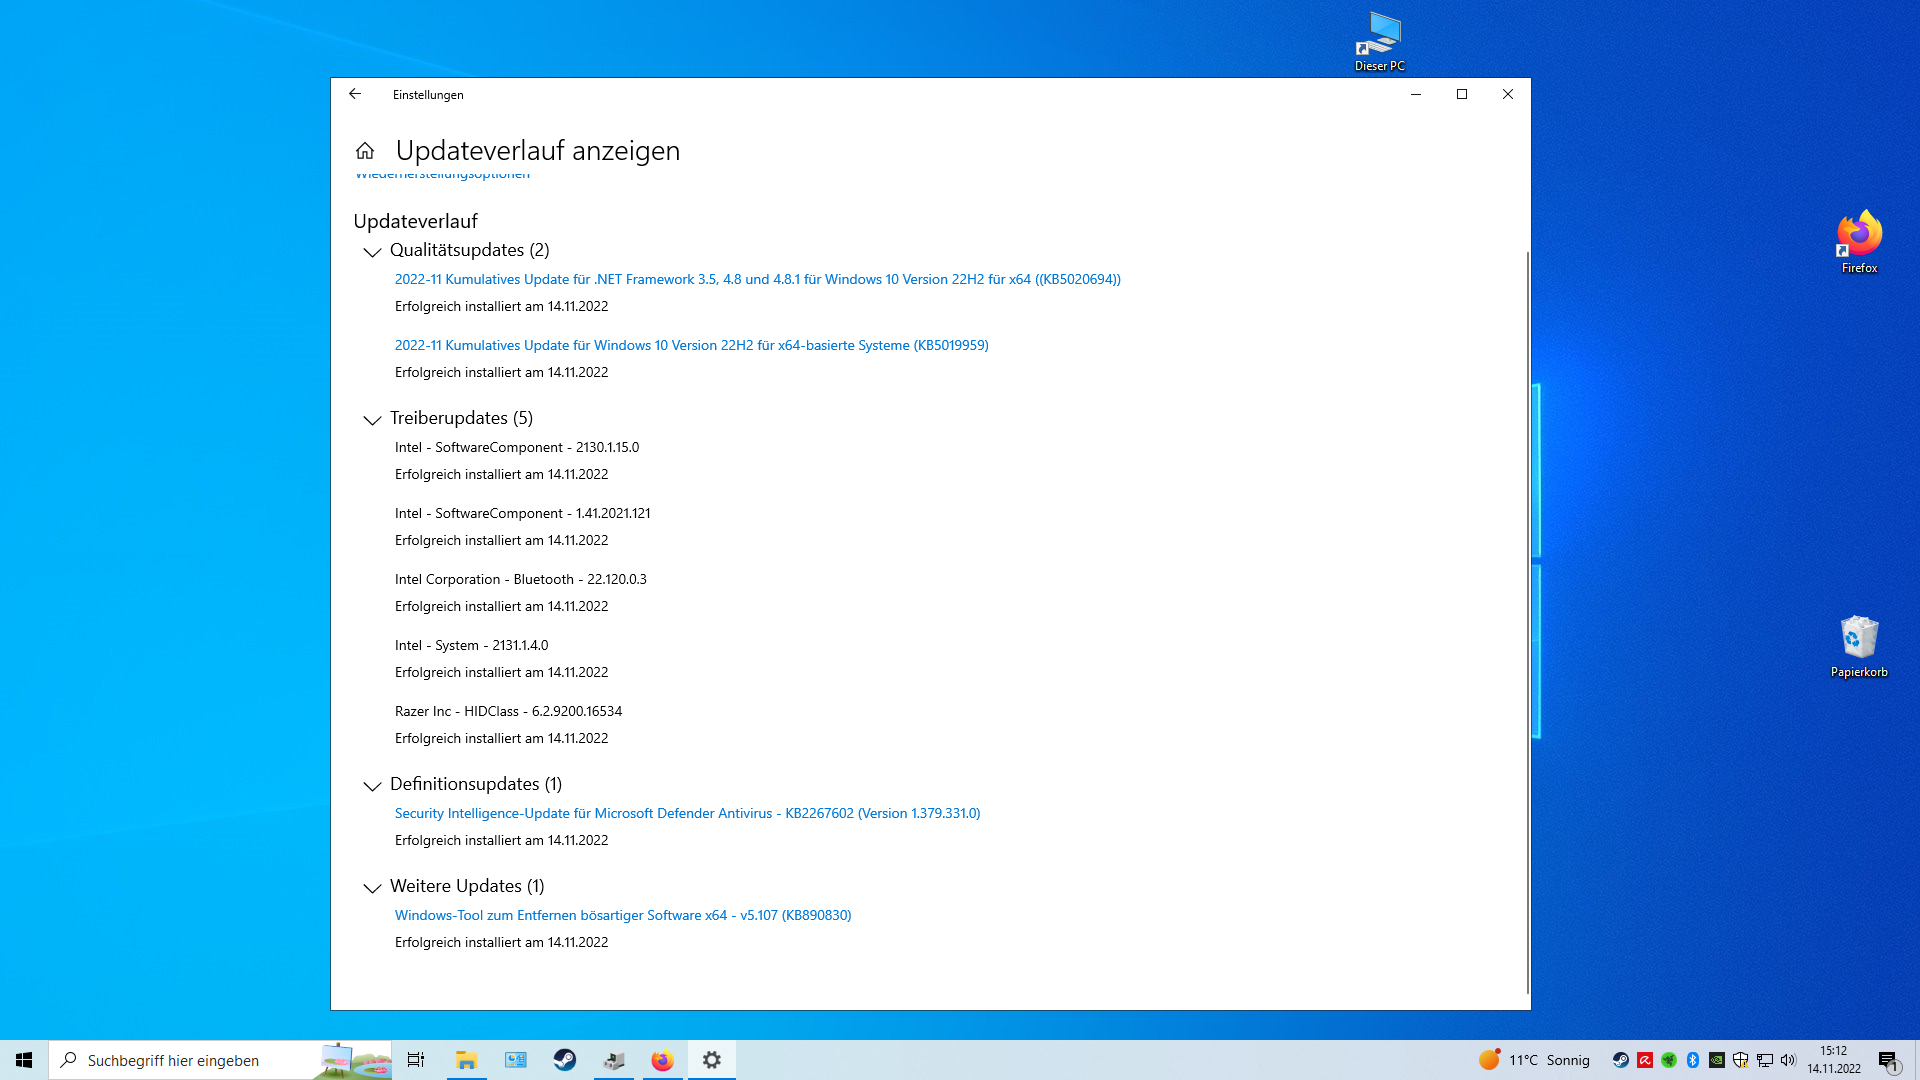Viewport: 1920px width, 1080px height.
Task: Click the Task View taskbar button
Action: [x=416, y=1060]
